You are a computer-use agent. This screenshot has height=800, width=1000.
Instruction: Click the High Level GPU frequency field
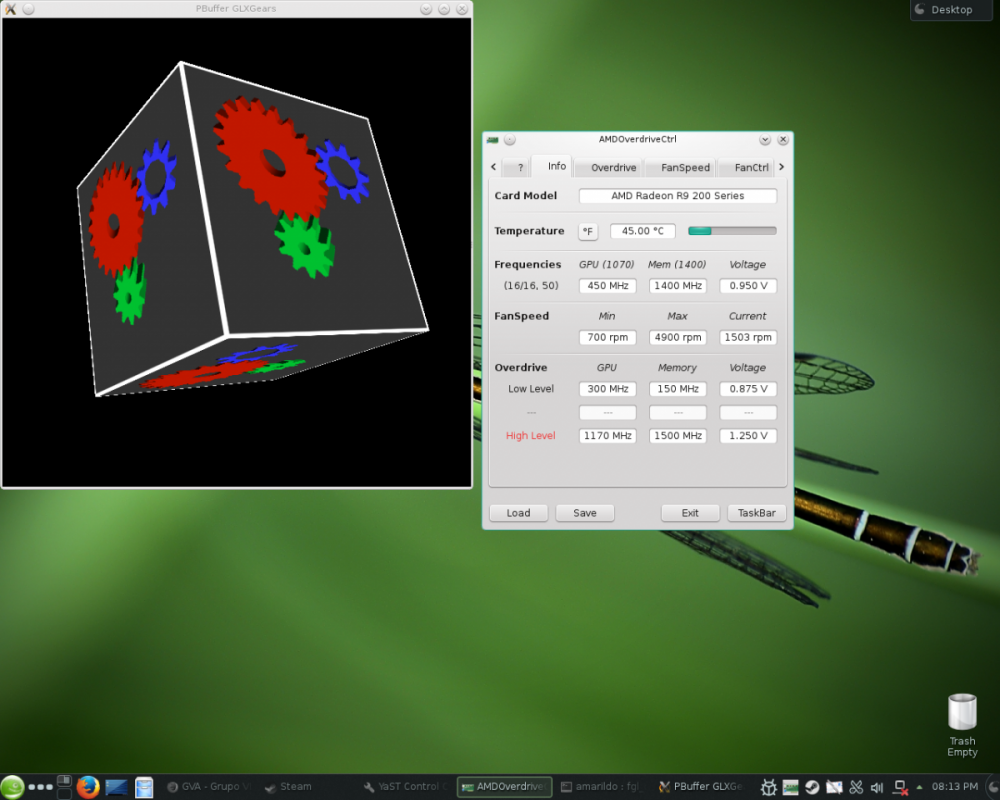(607, 436)
